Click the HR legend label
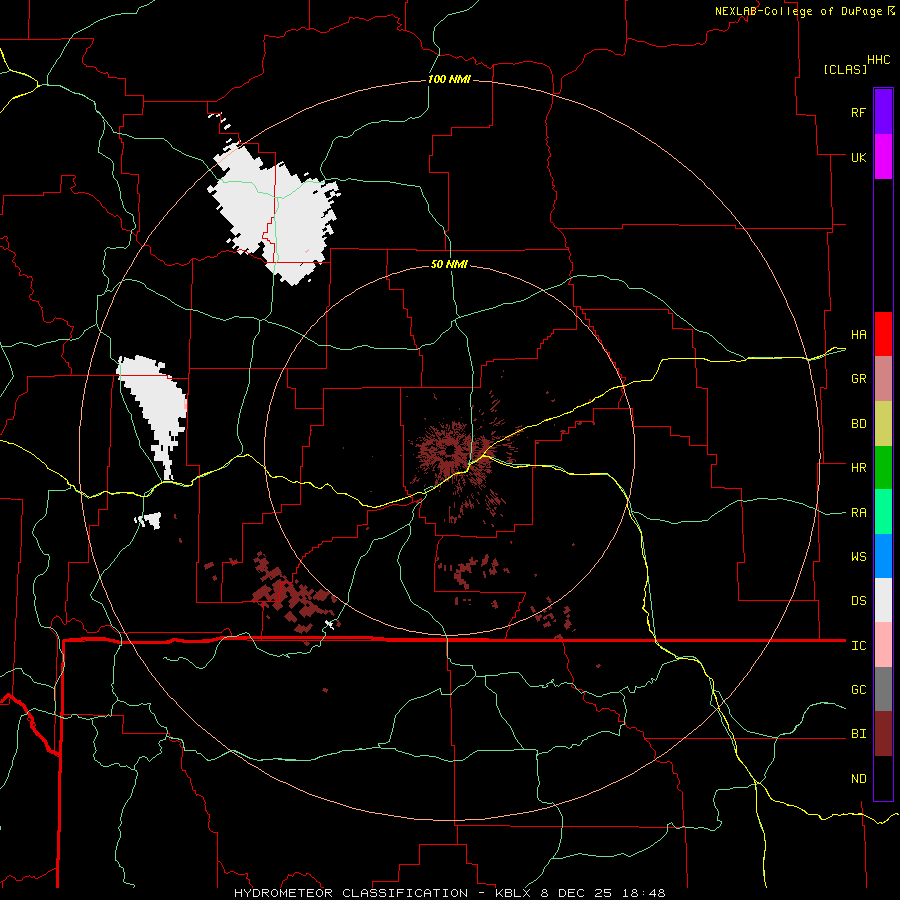 point(858,468)
